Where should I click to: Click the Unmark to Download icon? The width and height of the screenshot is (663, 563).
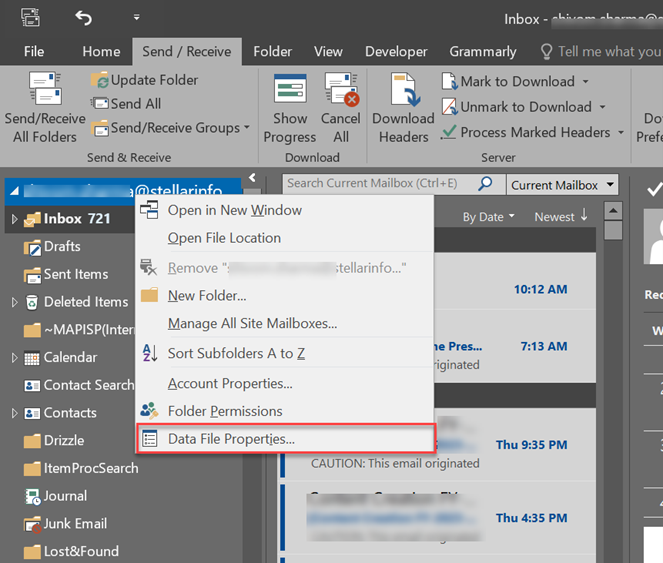449,107
